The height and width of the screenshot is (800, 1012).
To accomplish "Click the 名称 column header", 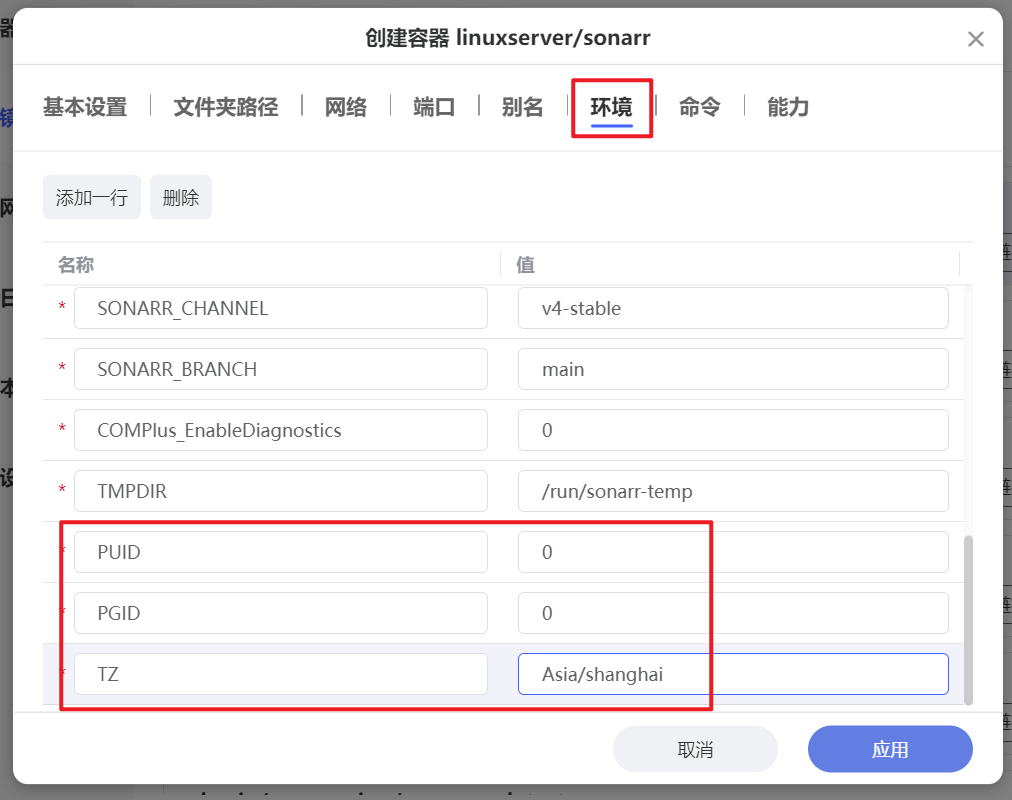I will [76, 265].
